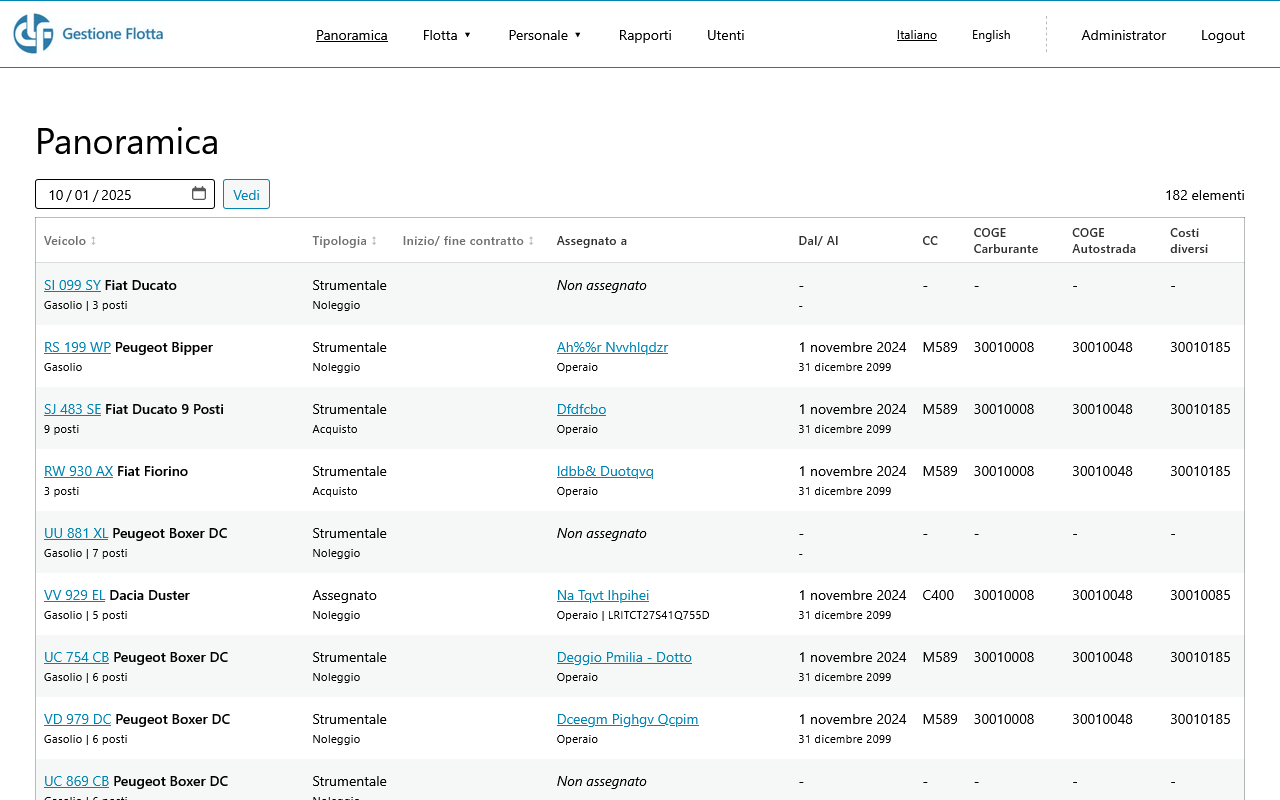Screen dimensions: 1280x800
Task: Expand the Personale dropdown menu
Action: click(x=545, y=35)
